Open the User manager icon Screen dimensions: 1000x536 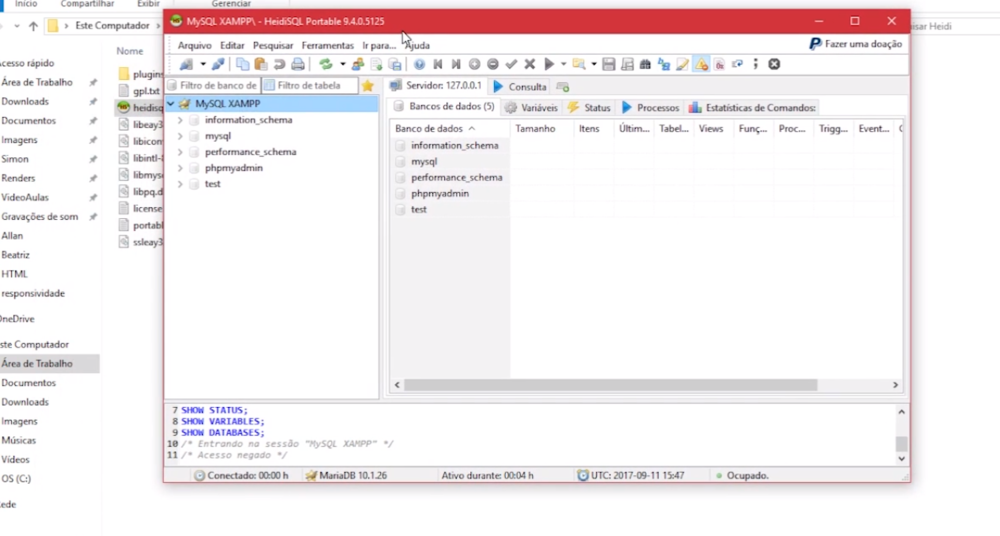tap(358, 64)
